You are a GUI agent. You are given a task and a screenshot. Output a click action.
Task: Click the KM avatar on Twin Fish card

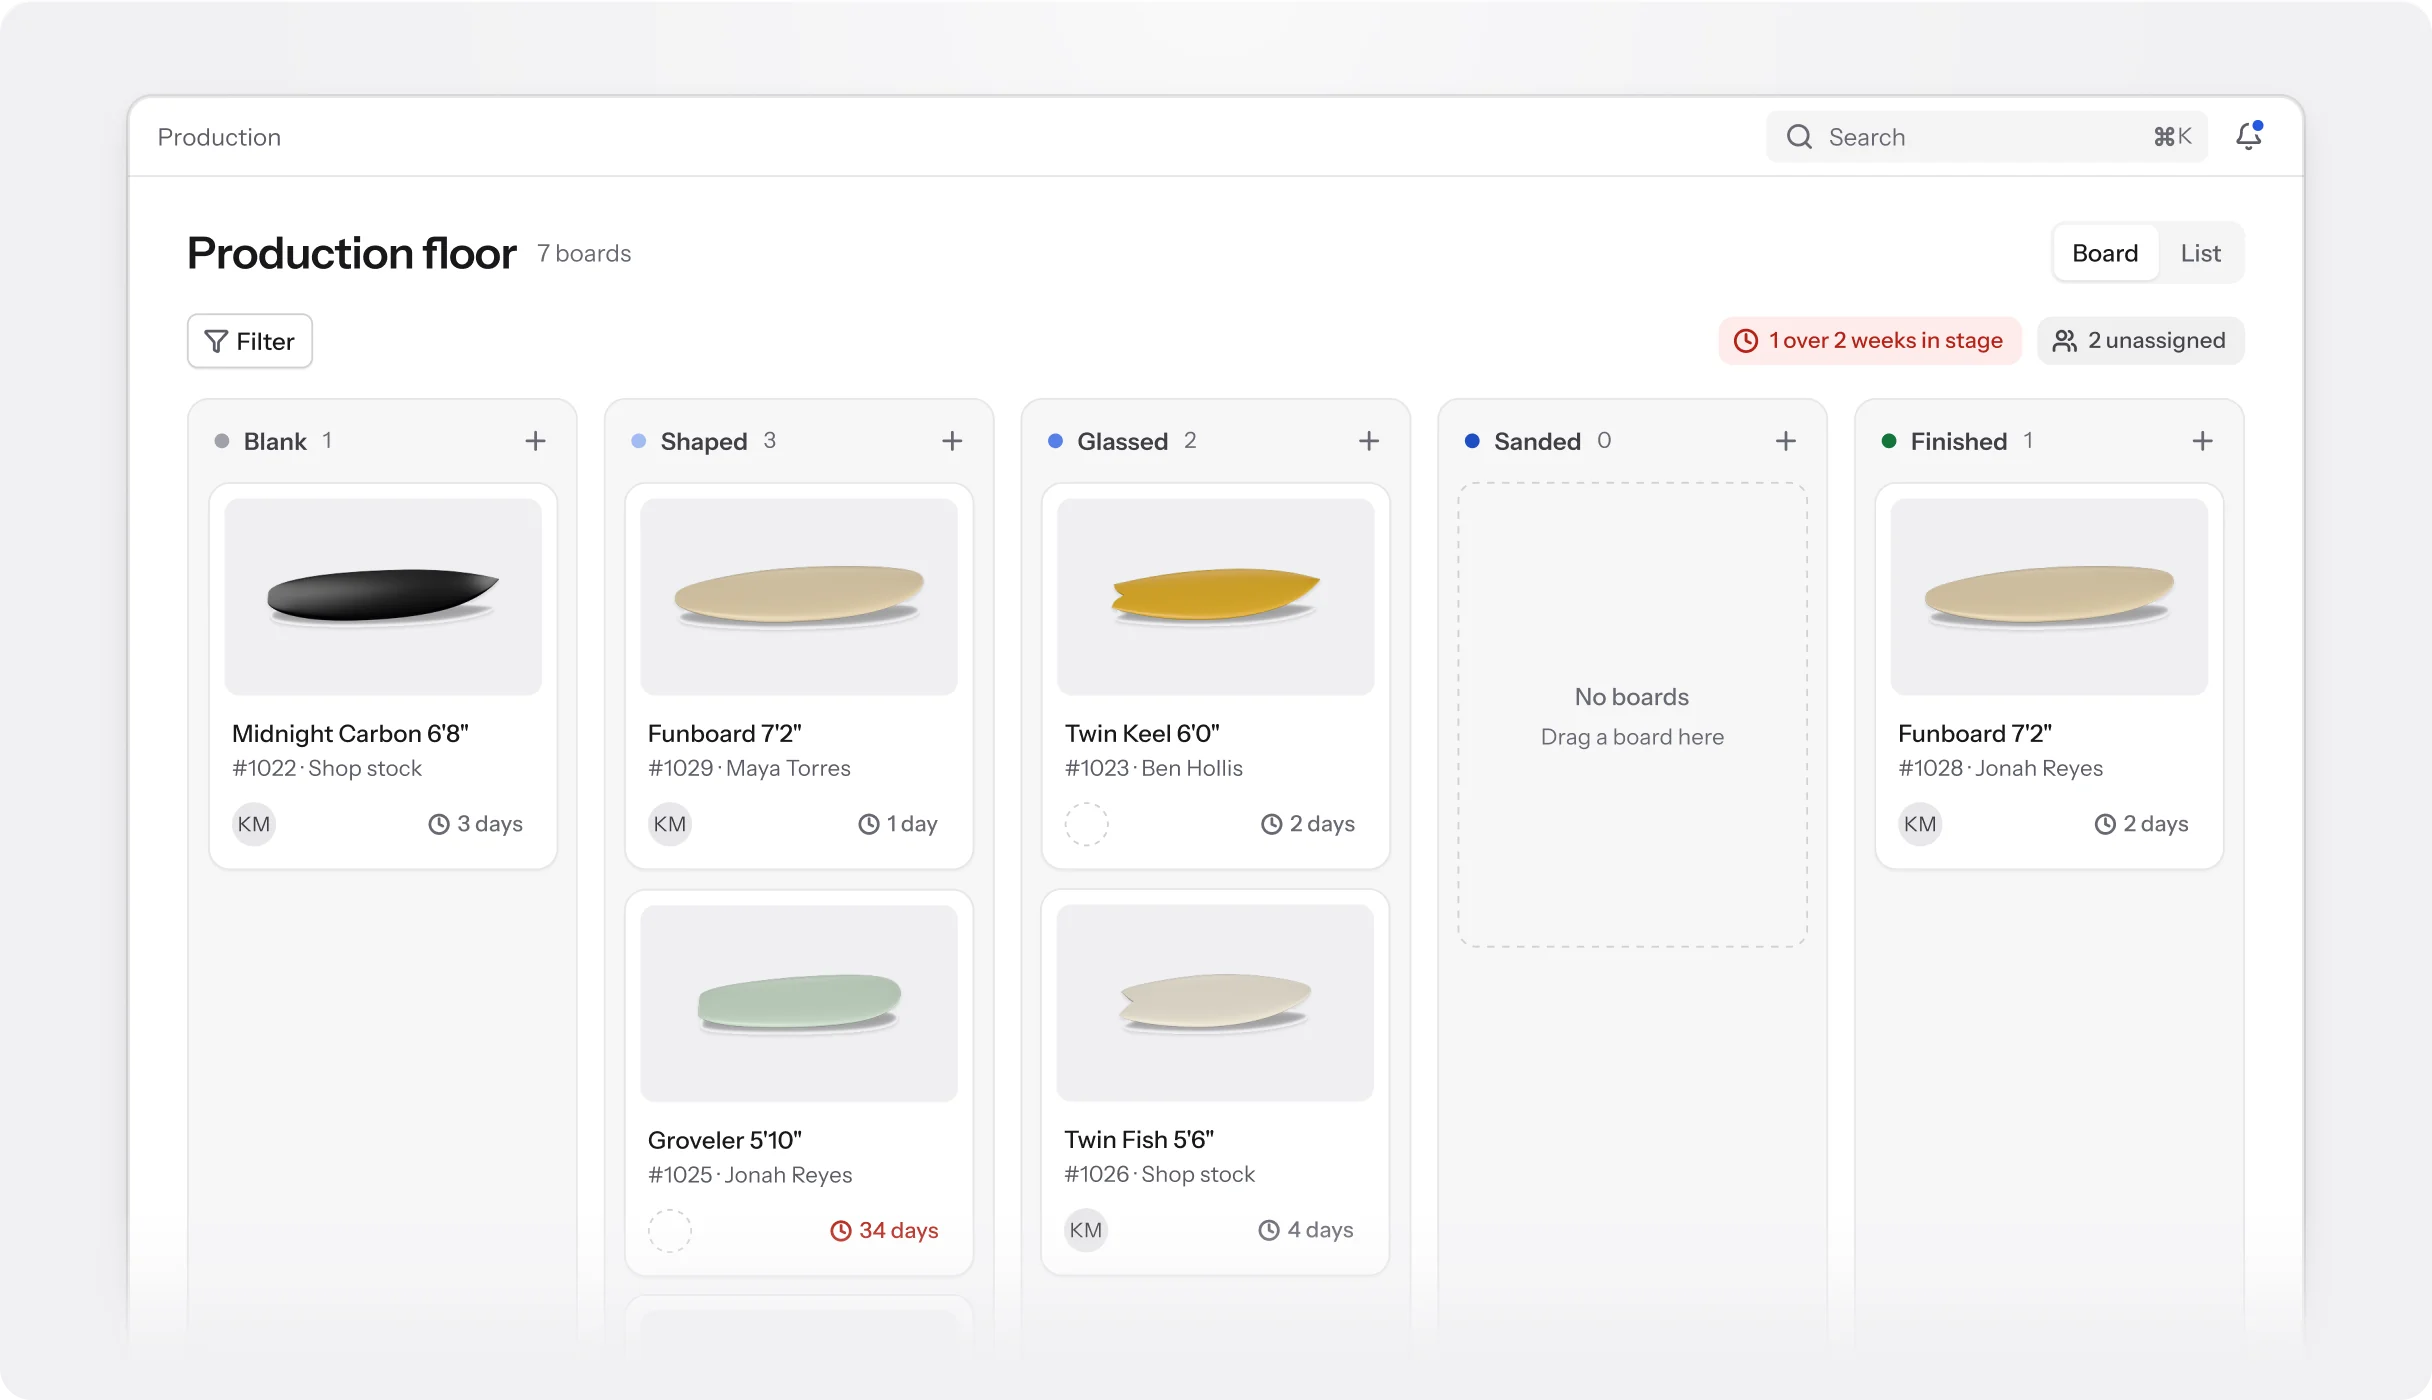[x=1086, y=1230]
